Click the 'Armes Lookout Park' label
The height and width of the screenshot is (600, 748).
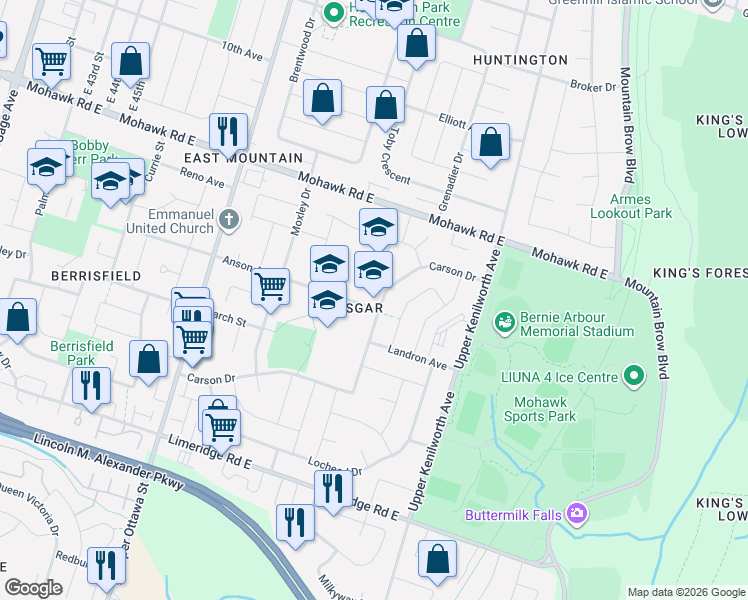pyautogui.click(x=631, y=206)
